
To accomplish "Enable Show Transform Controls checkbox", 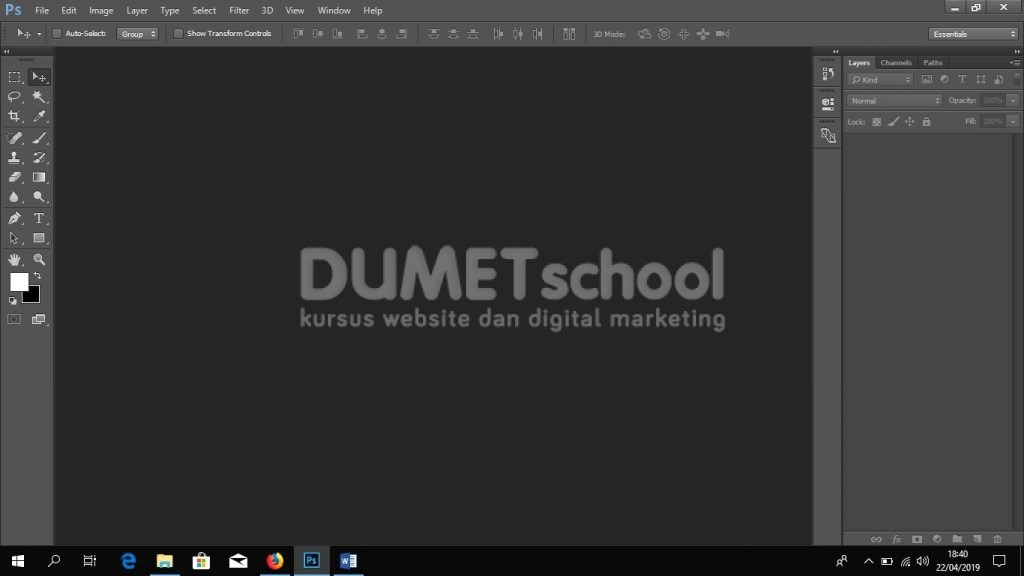I will [x=178, y=33].
